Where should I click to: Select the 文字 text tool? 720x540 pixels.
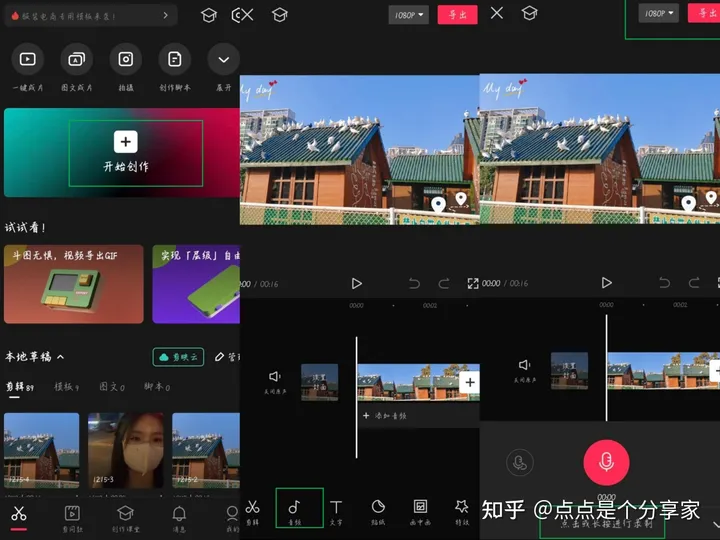point(336,512)
